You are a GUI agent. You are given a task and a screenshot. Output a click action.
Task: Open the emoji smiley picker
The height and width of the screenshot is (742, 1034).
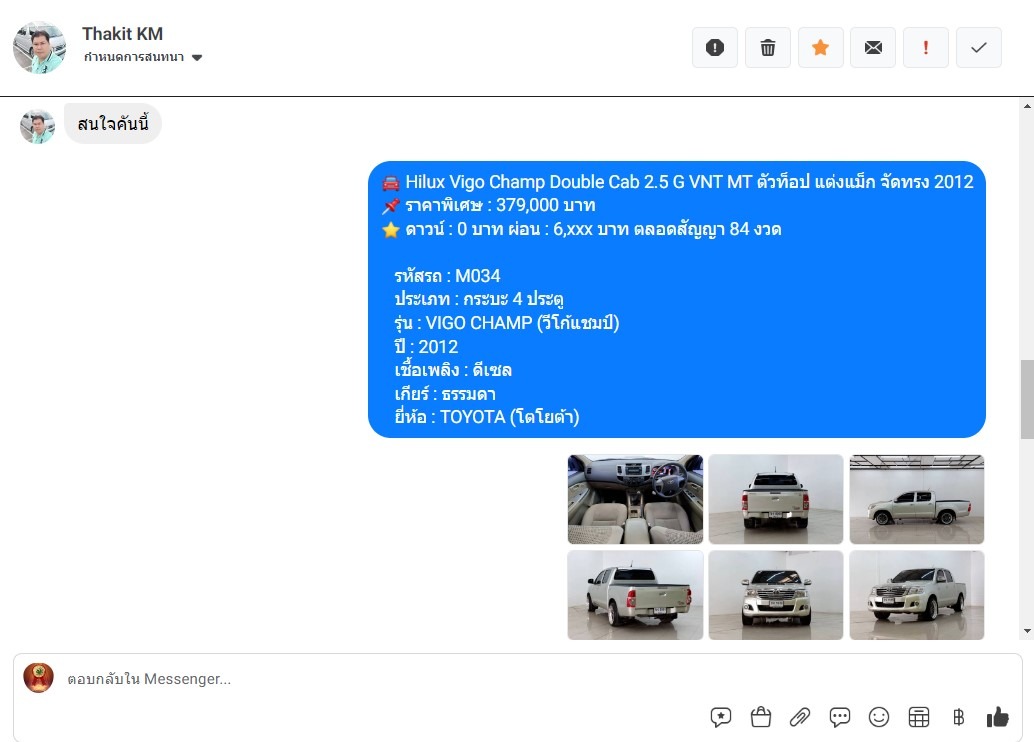[x=879, y=717]
